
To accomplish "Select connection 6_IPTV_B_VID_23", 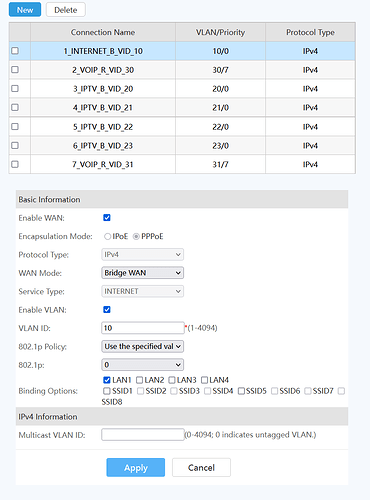I will point(103,146).
